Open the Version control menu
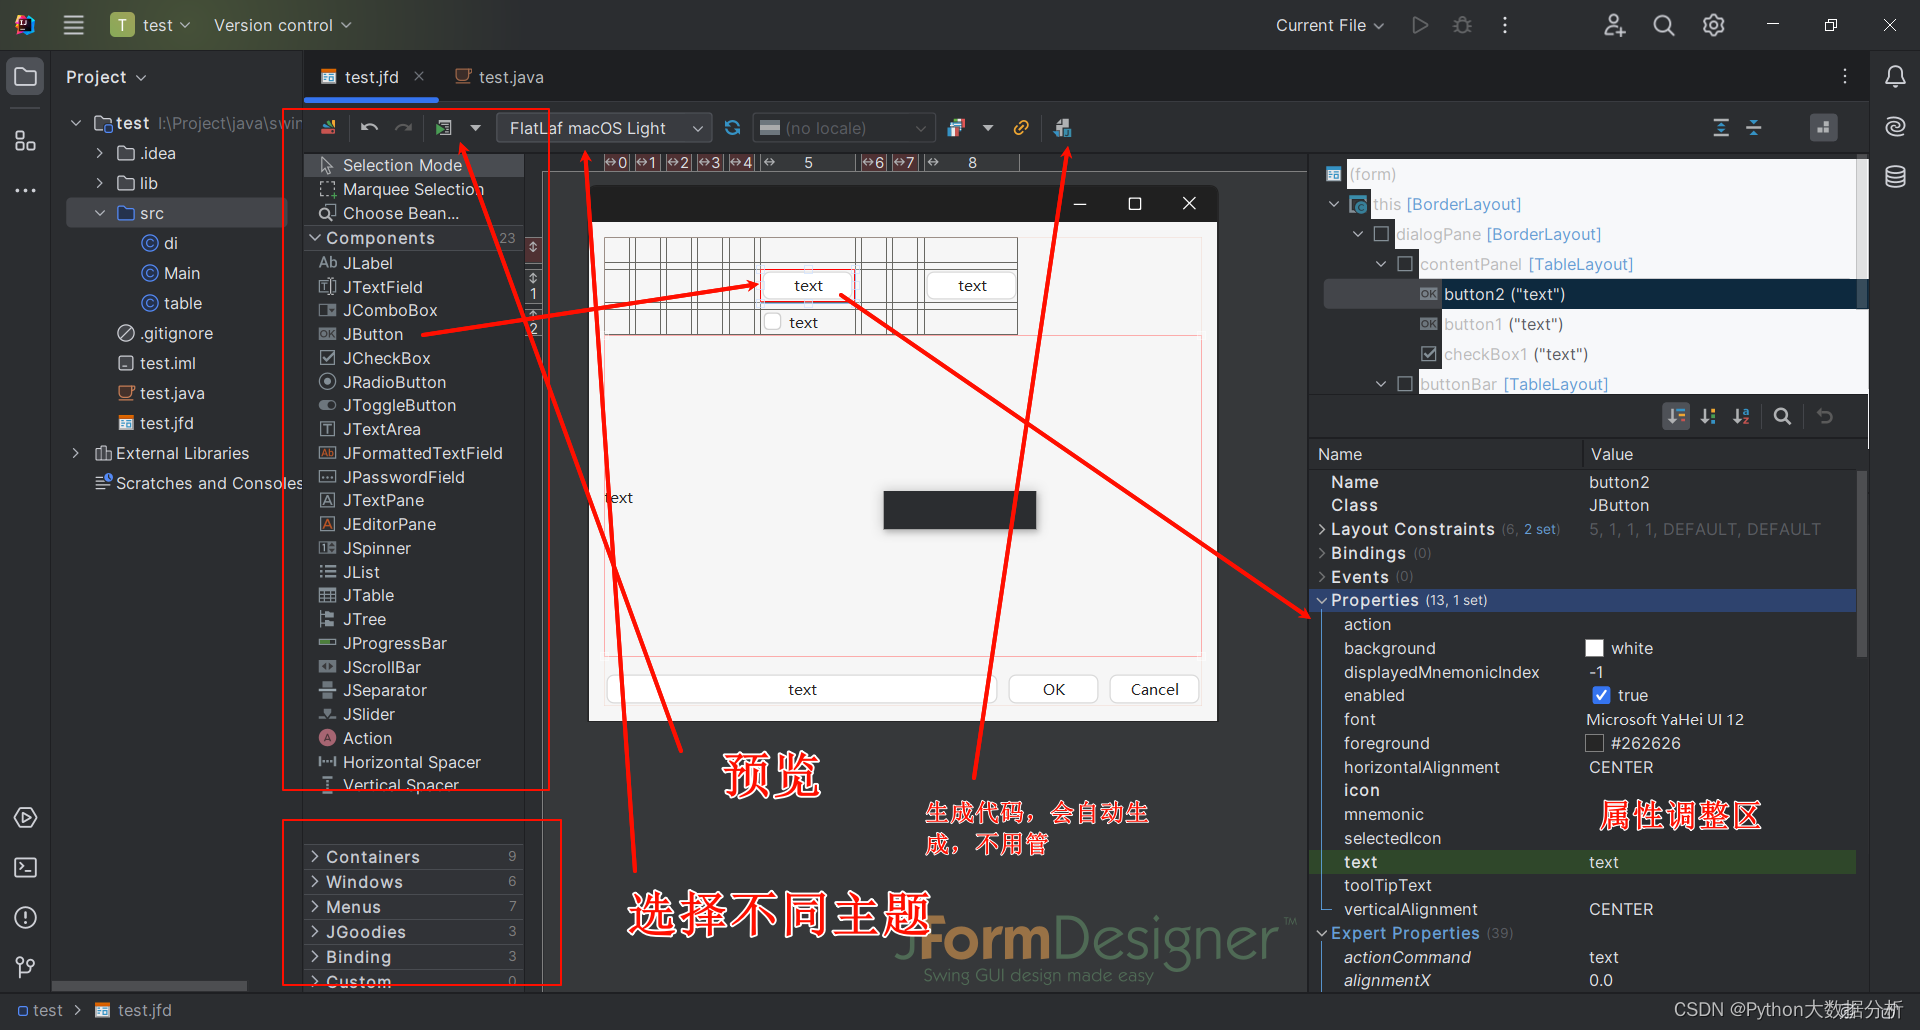The image size is (1920, 1030). (282, 25)
